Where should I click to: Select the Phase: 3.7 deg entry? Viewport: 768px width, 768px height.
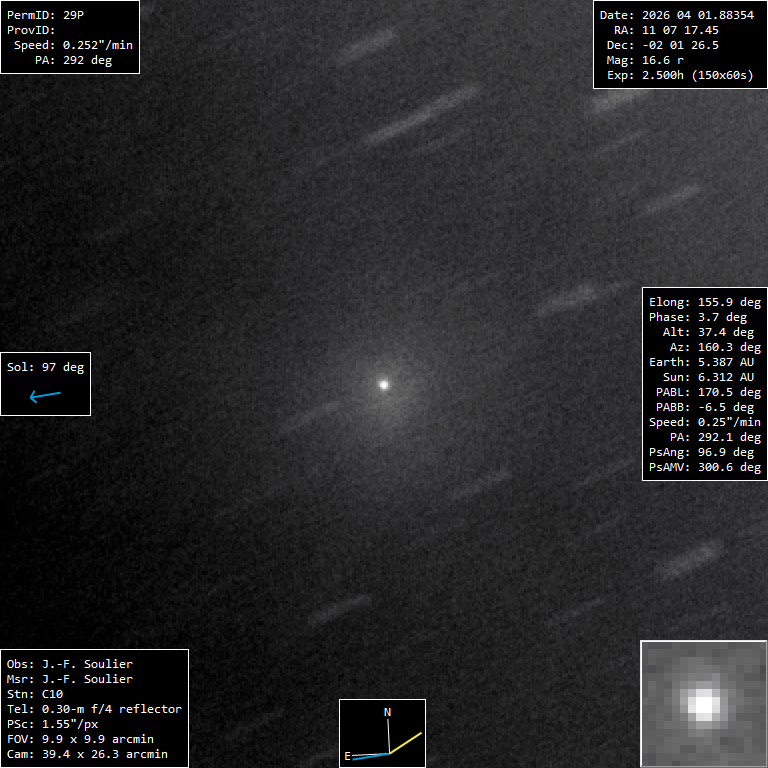[697, 317]
